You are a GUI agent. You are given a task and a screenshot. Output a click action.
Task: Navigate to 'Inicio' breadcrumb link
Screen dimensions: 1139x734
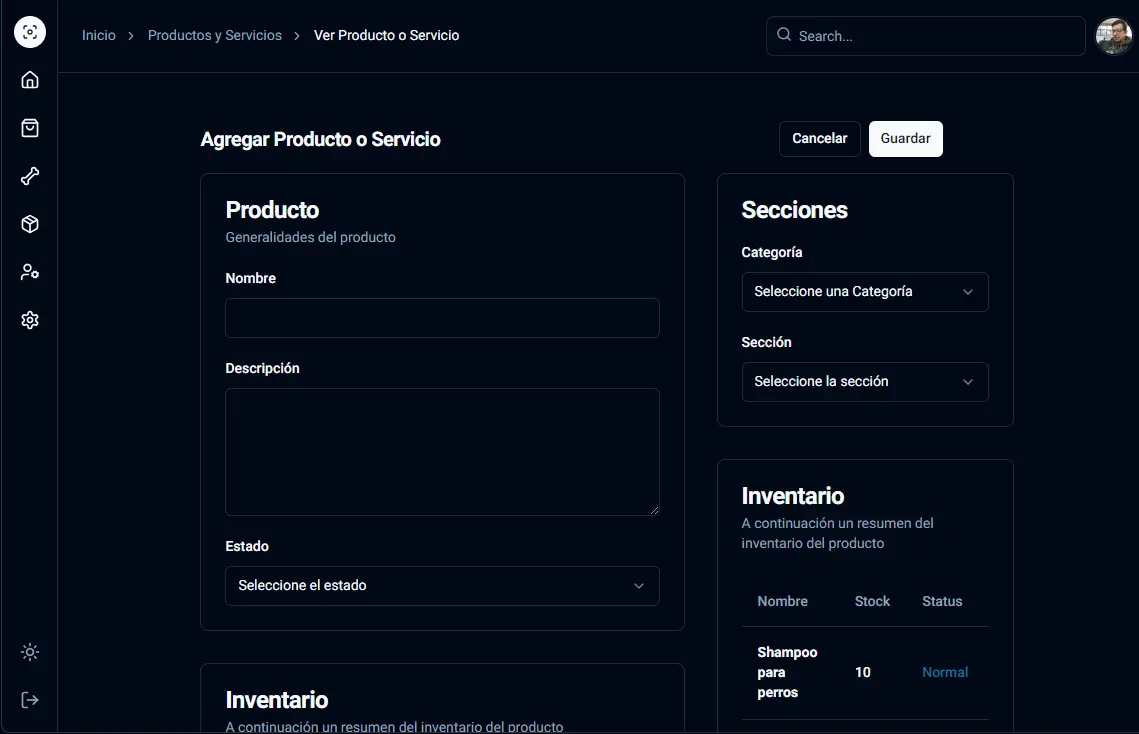[98, 34]
